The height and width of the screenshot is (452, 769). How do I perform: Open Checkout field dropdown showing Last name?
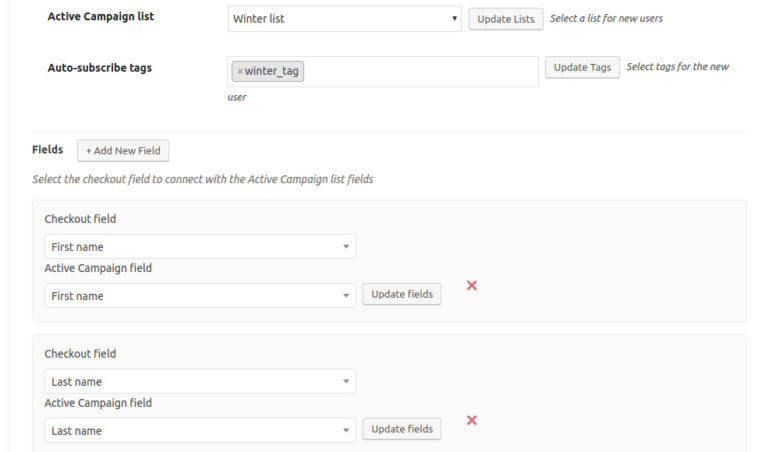200,381
